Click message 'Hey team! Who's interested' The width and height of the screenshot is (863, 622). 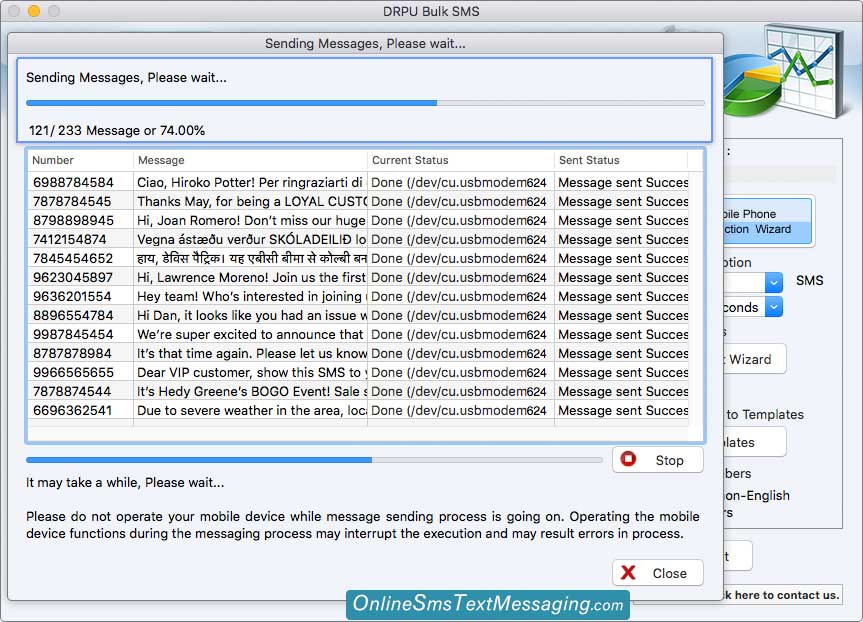click(250, 296)
